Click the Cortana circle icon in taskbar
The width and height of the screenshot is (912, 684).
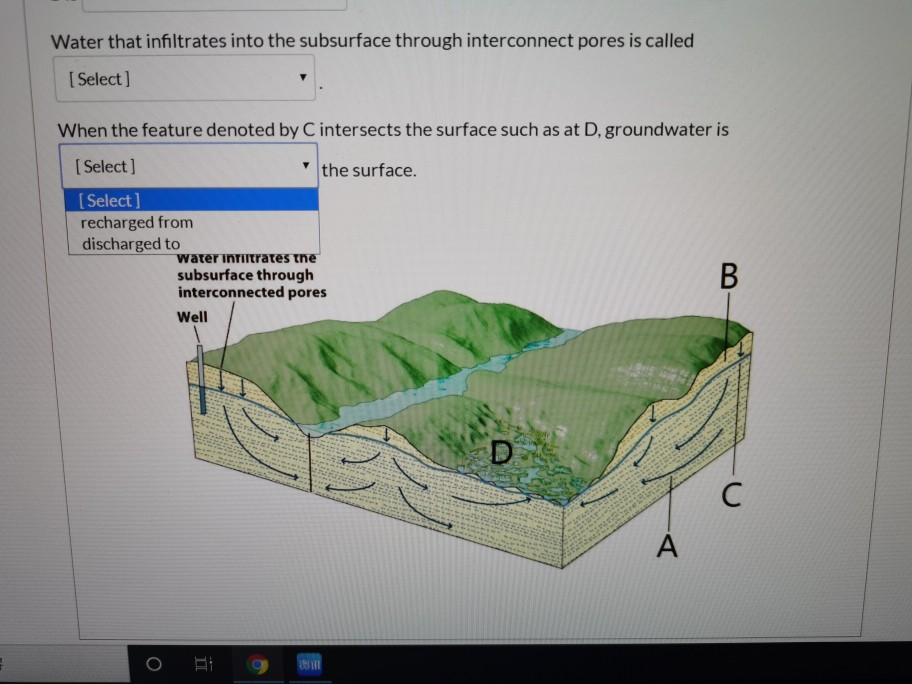pyautogui.click(x=154, y=664)
